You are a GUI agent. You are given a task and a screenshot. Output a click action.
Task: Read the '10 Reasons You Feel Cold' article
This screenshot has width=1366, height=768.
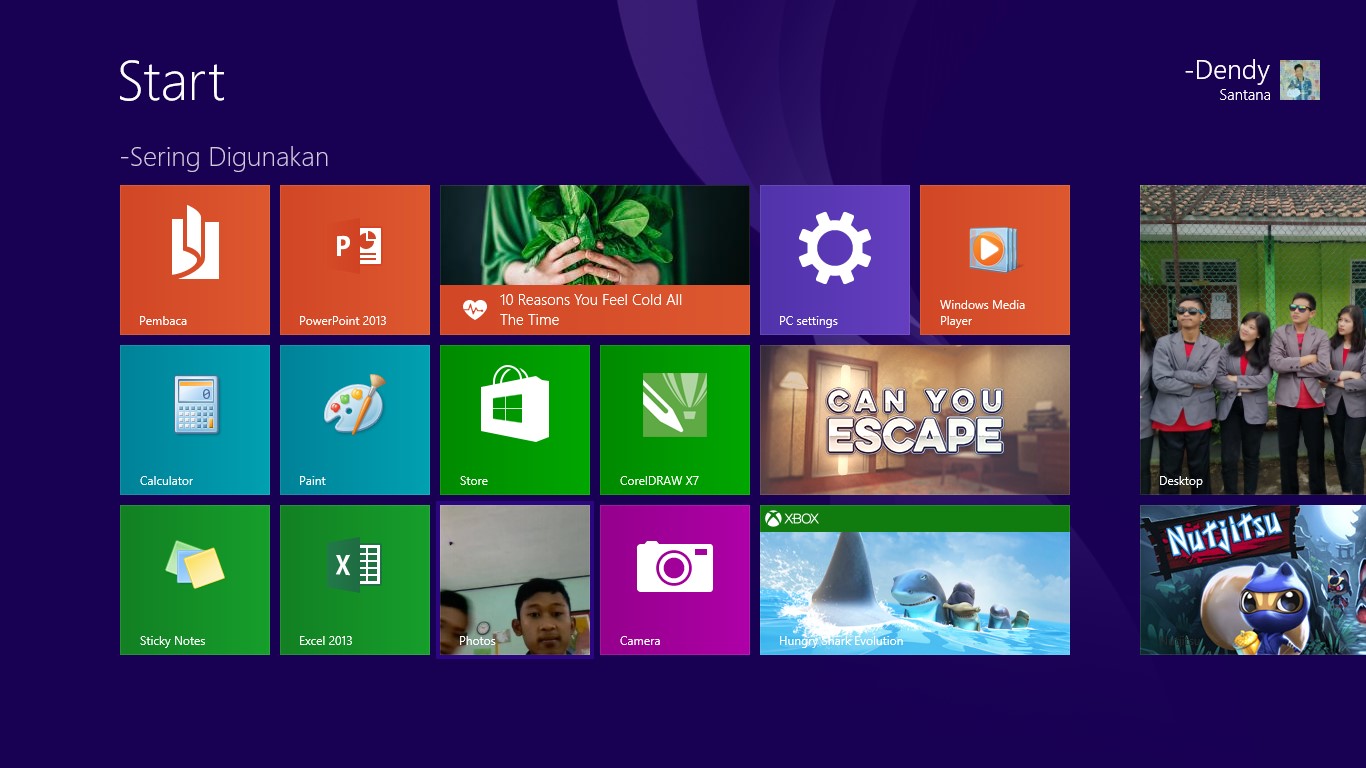pos(594,259)
